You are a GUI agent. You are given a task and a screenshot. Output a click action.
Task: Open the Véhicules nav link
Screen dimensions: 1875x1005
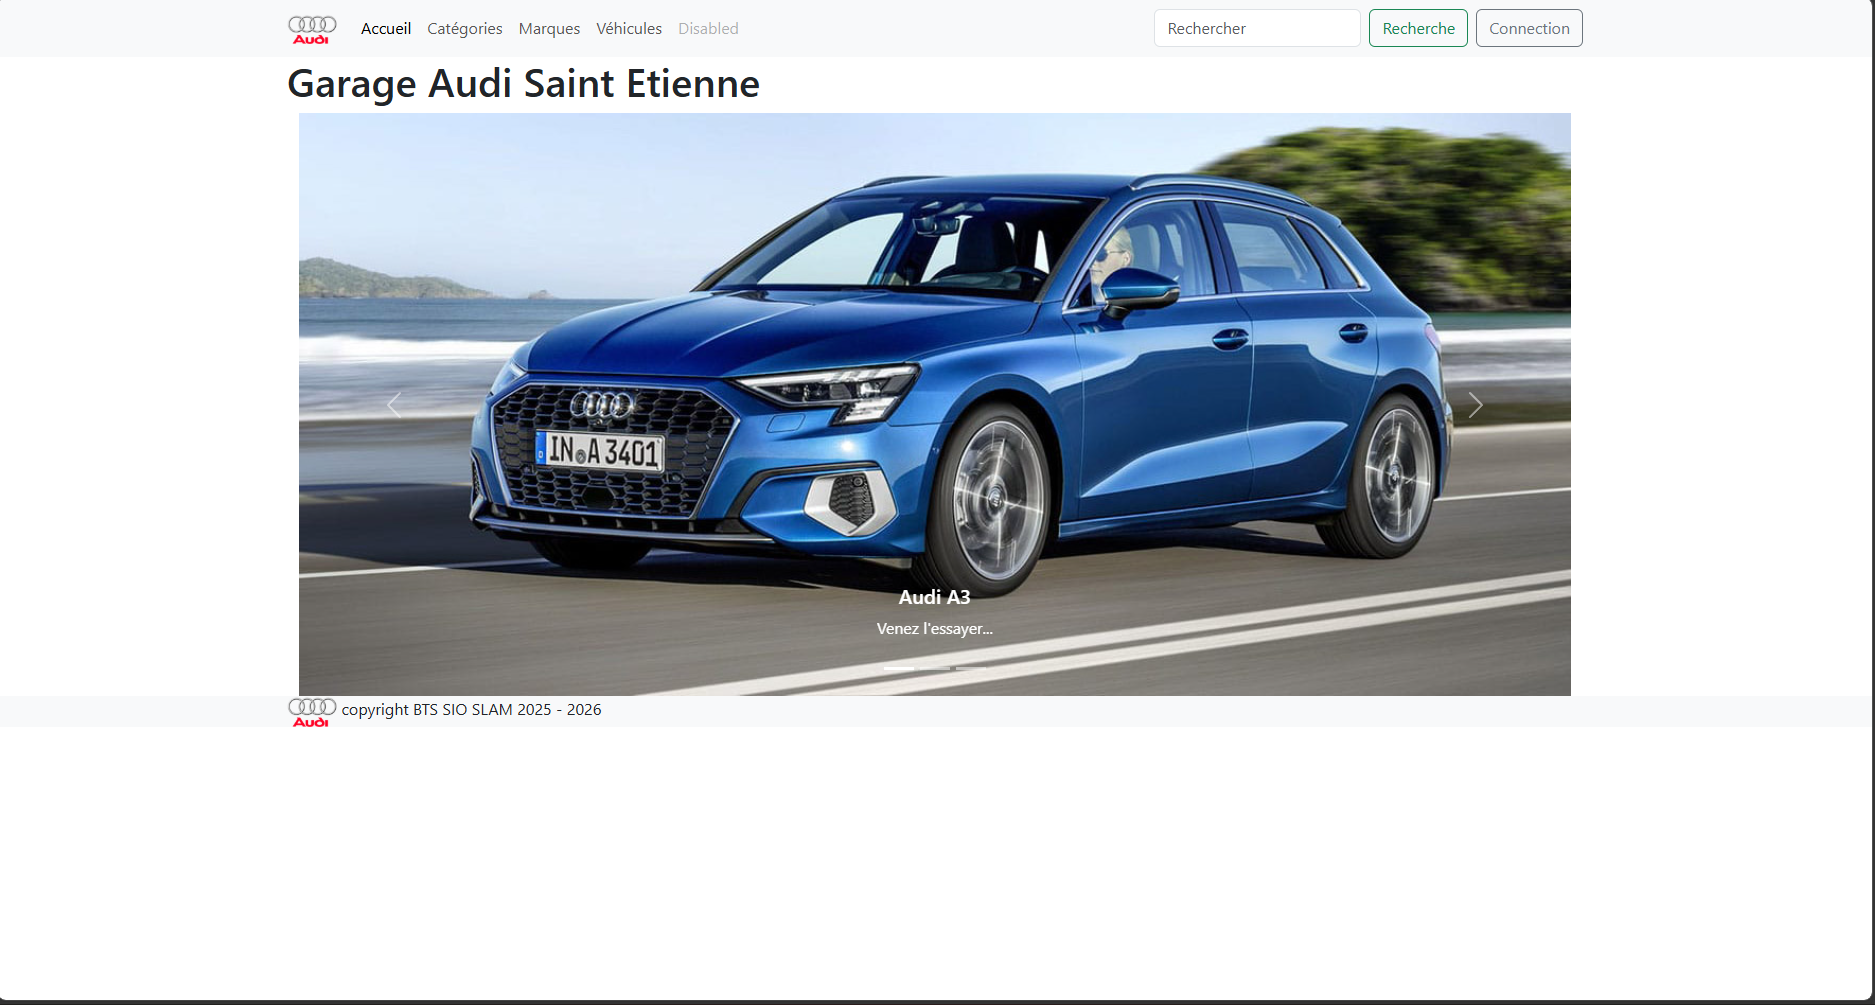pos(629,29)
